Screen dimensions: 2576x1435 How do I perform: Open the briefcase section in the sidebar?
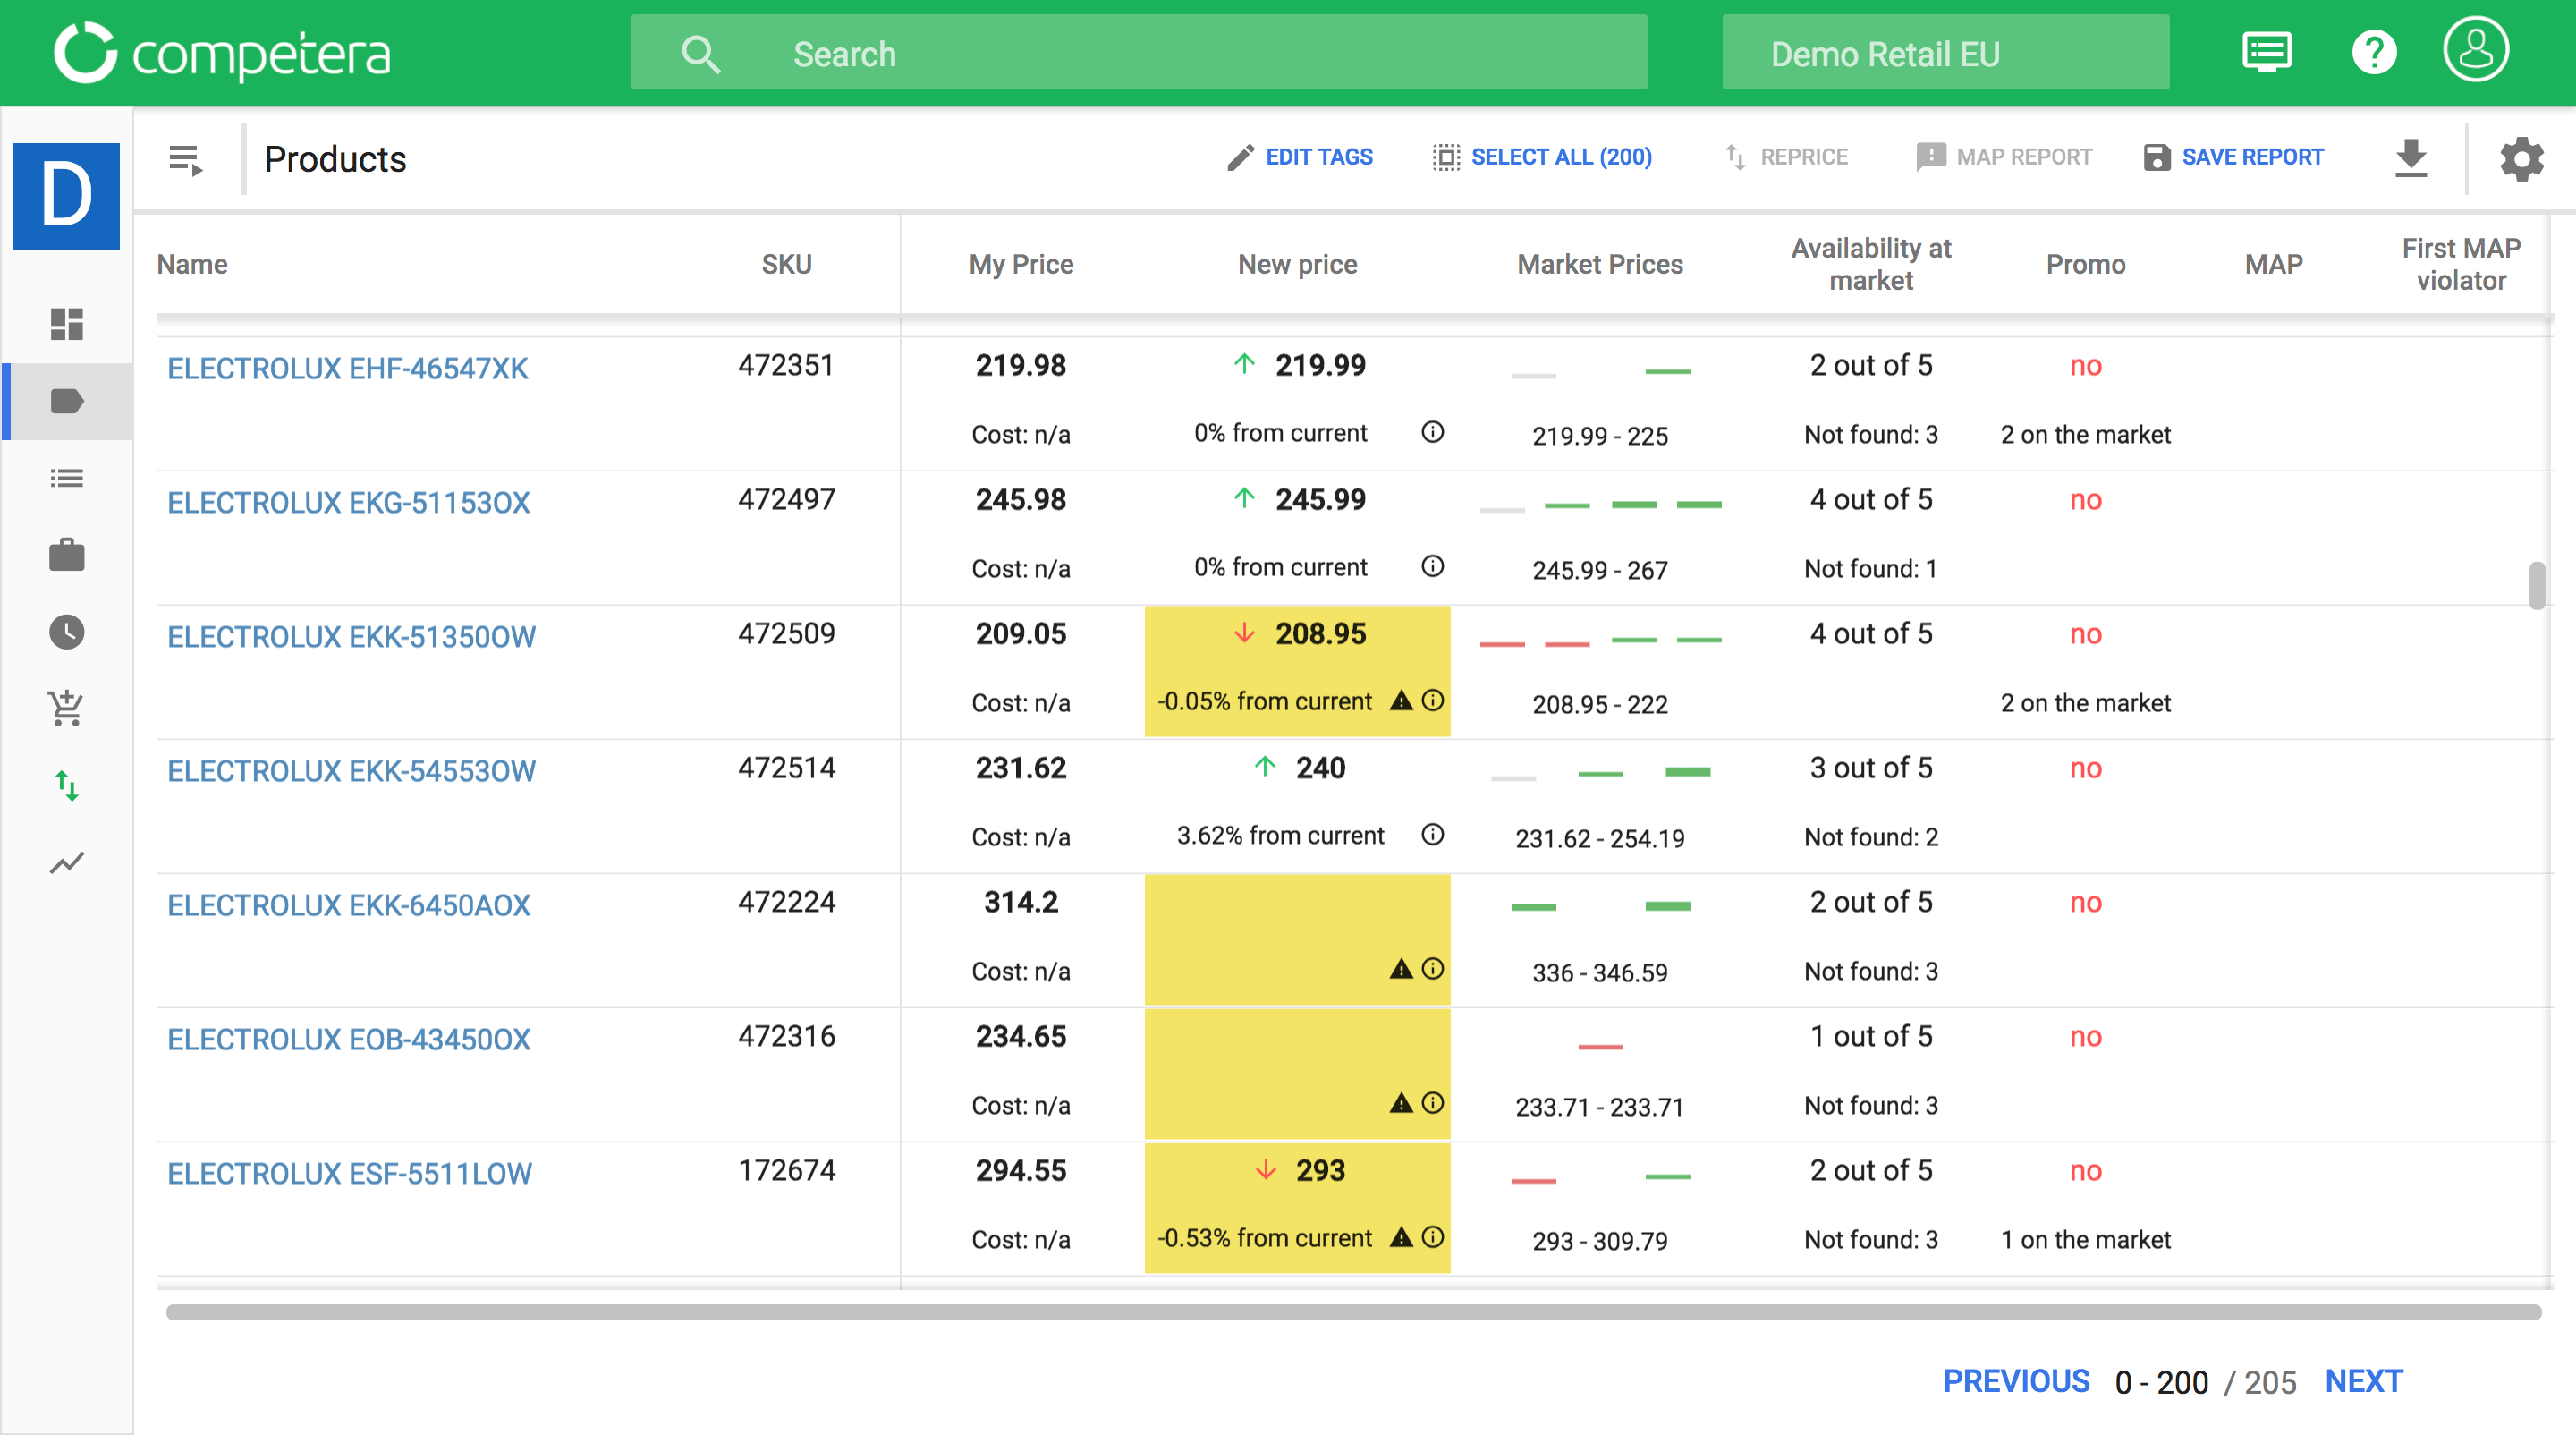66,556
